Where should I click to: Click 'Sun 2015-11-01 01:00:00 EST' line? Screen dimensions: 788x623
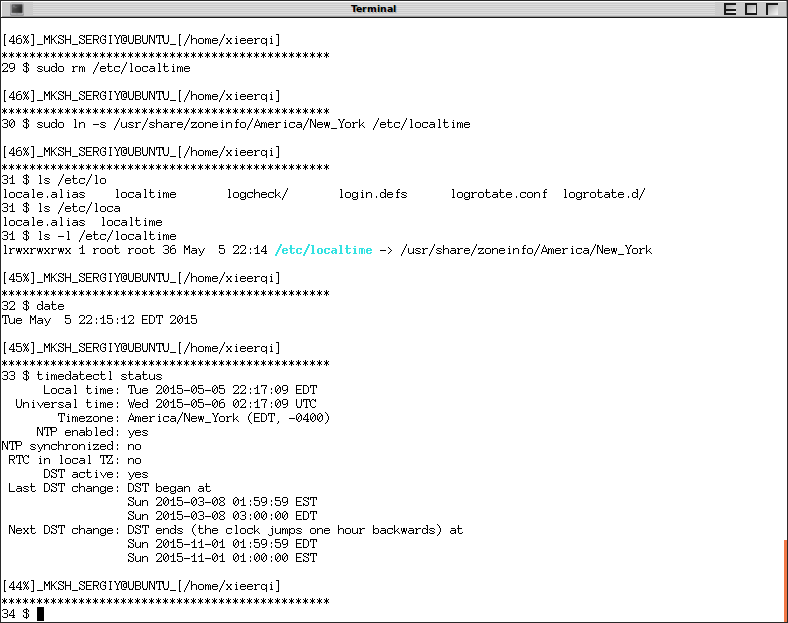click(x=222, y=558)
